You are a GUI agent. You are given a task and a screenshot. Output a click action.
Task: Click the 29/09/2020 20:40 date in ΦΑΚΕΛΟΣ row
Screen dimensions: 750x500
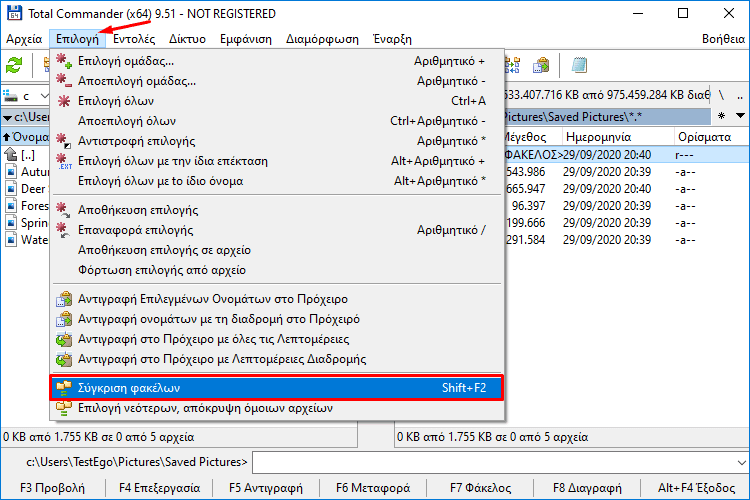(607, 155)
